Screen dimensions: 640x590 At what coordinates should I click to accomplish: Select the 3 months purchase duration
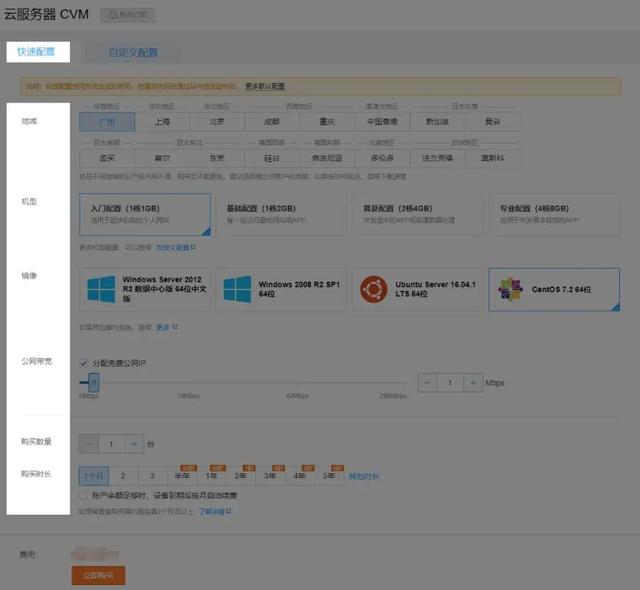(x=153, y=476)
